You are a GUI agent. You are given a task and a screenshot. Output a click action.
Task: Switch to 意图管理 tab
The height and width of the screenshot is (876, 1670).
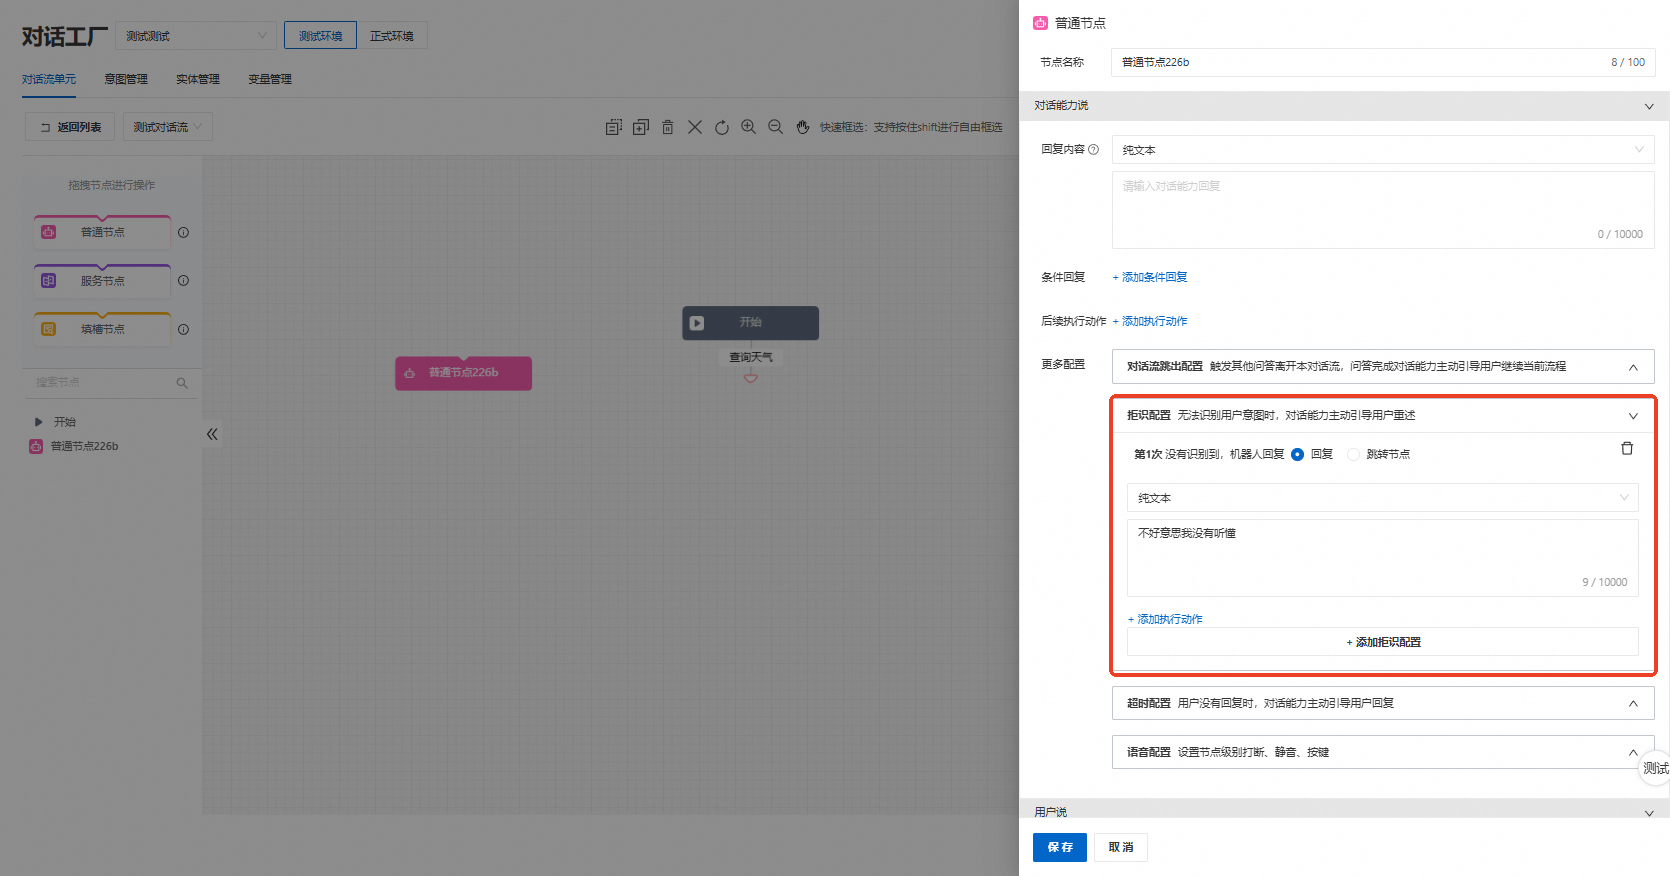(126, 79)
